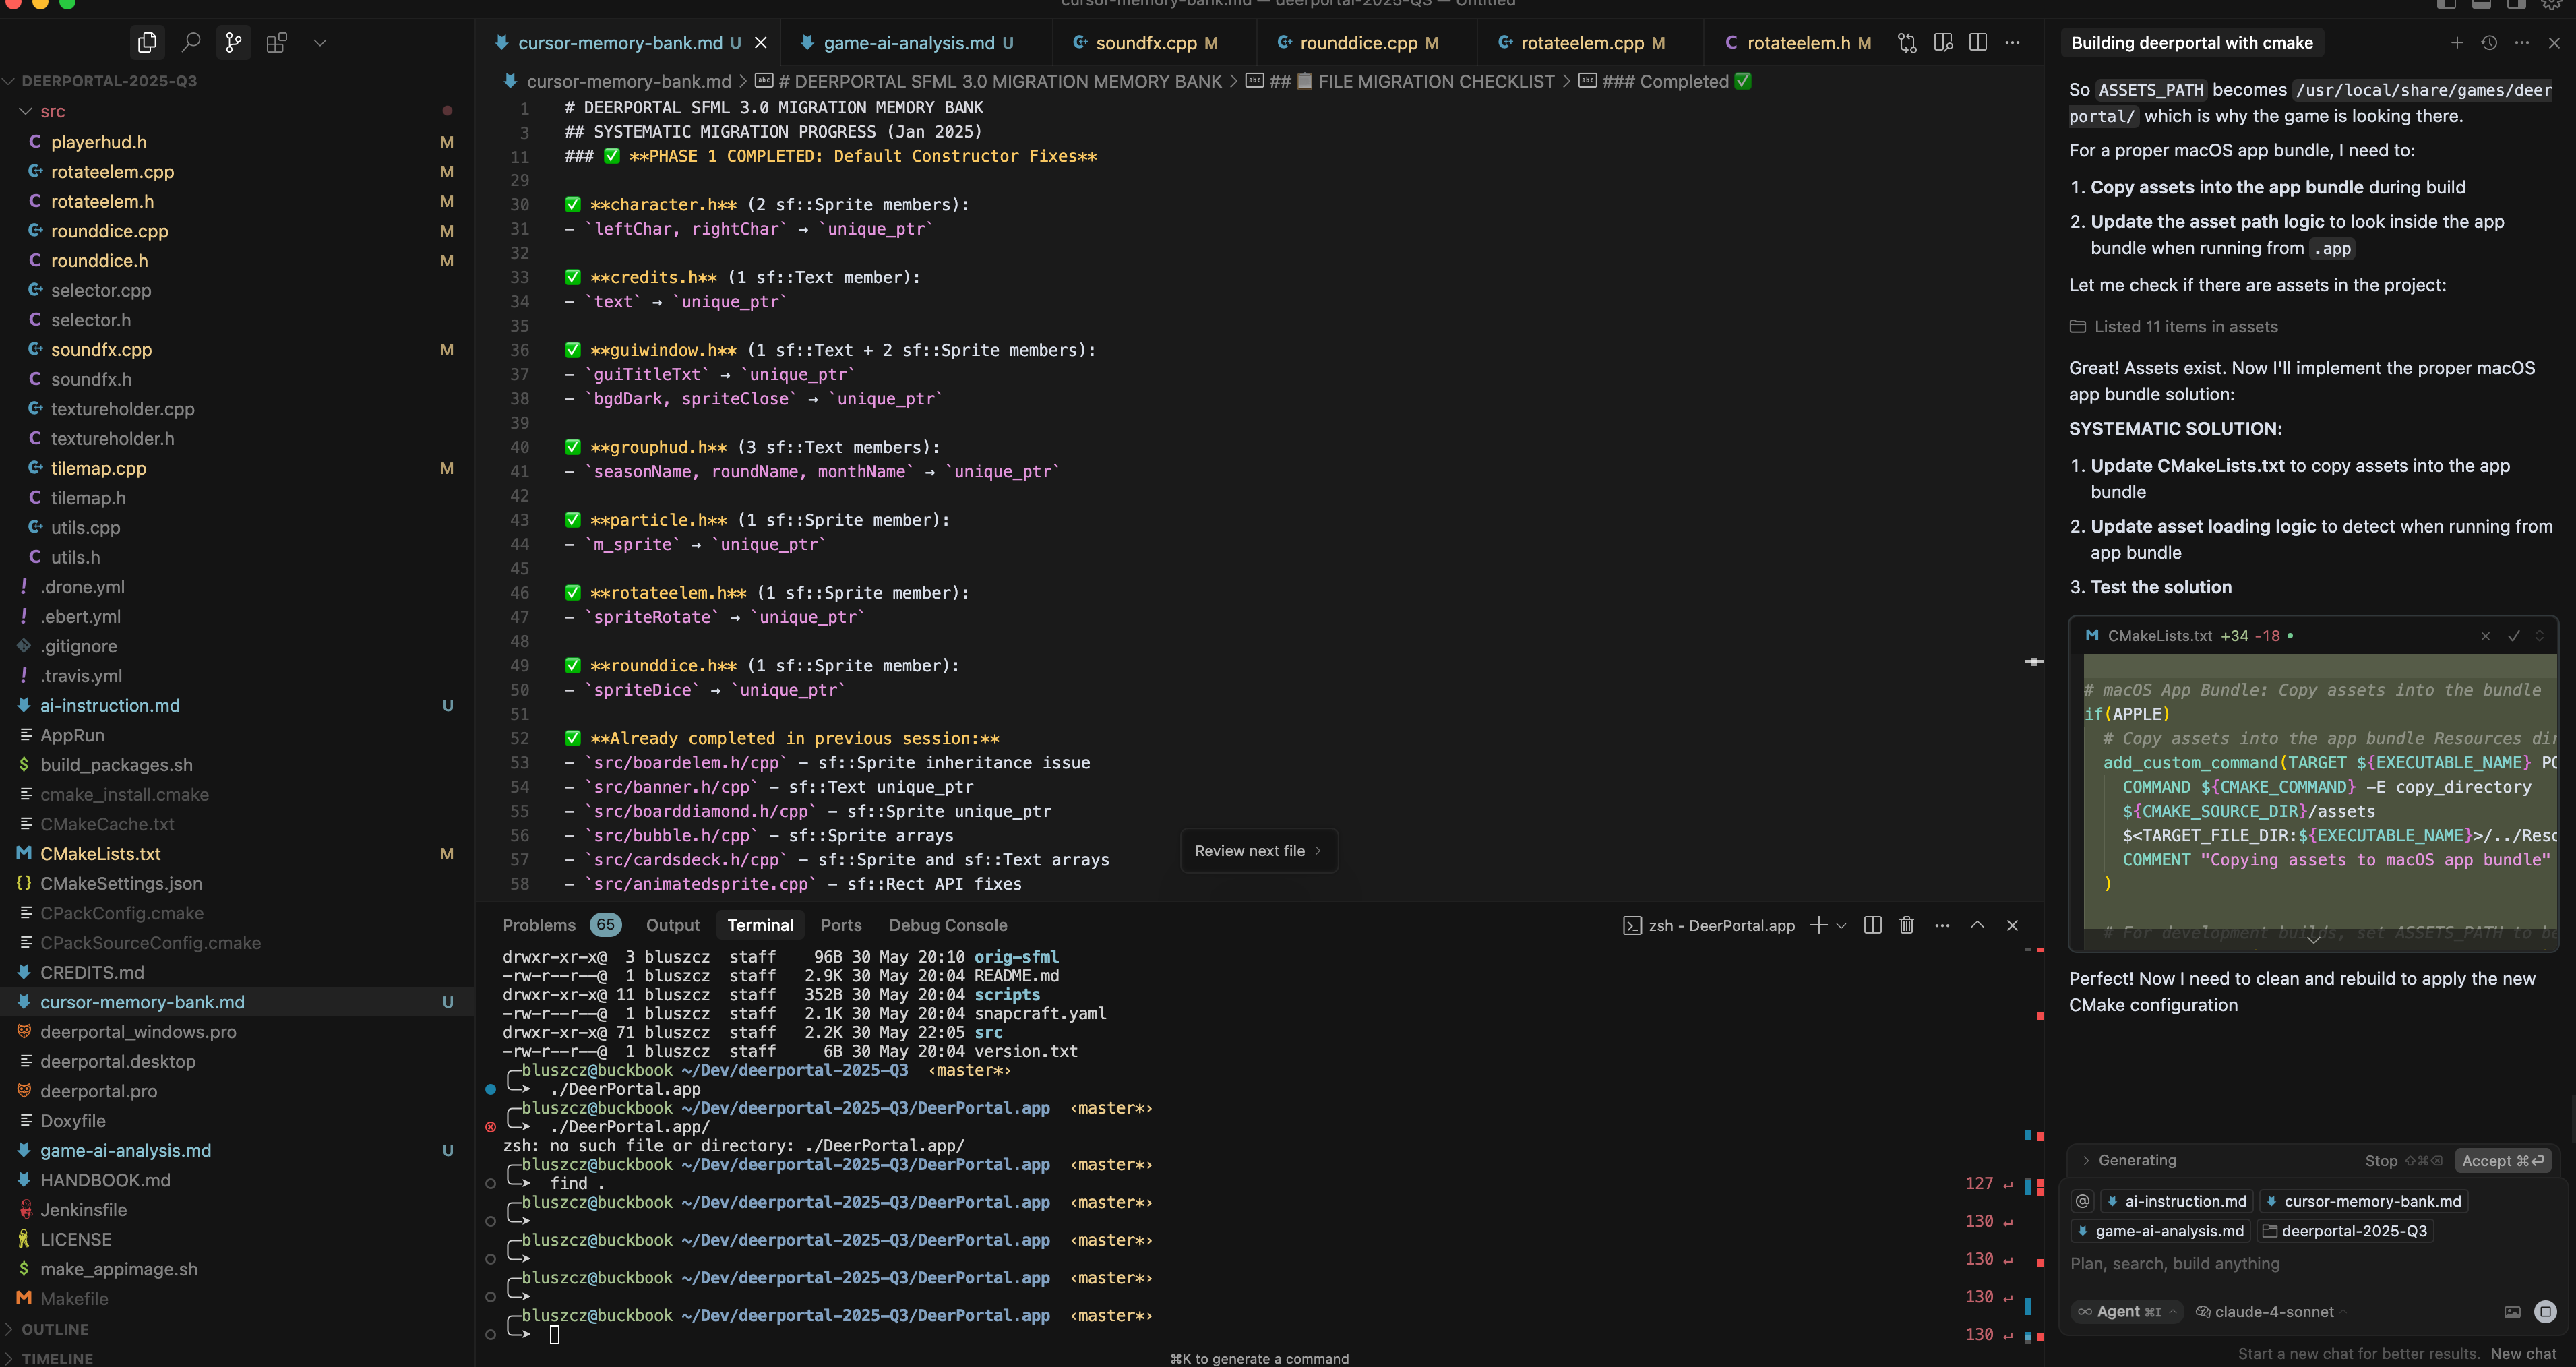Screen dimensions: 2576x1367
Task: Select the zsh - DeerPortal.app terminal
Action: [1709, 925]
